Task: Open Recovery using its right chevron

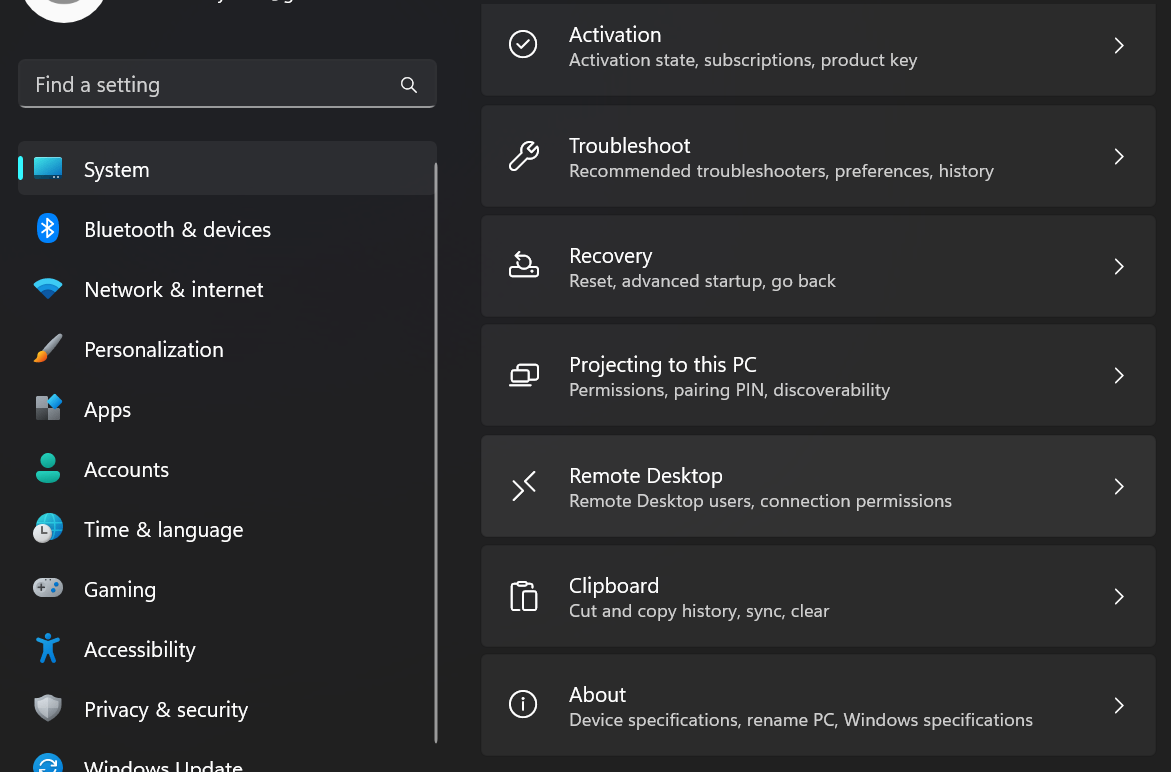Action: (x=1119, y=267)
